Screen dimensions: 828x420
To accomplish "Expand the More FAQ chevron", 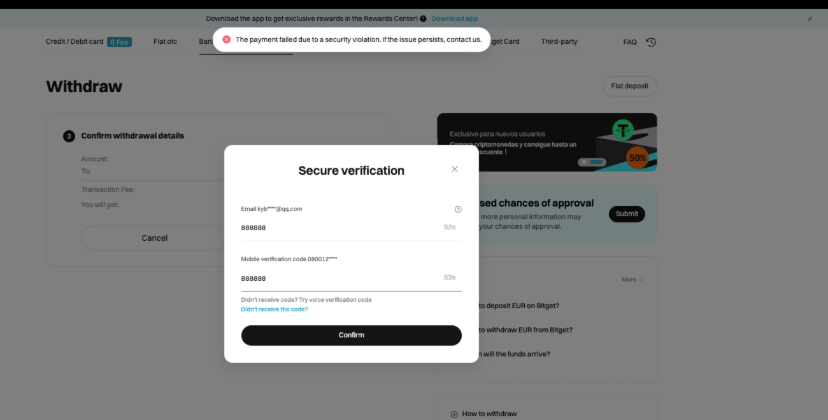I will (x=641, y=279).
